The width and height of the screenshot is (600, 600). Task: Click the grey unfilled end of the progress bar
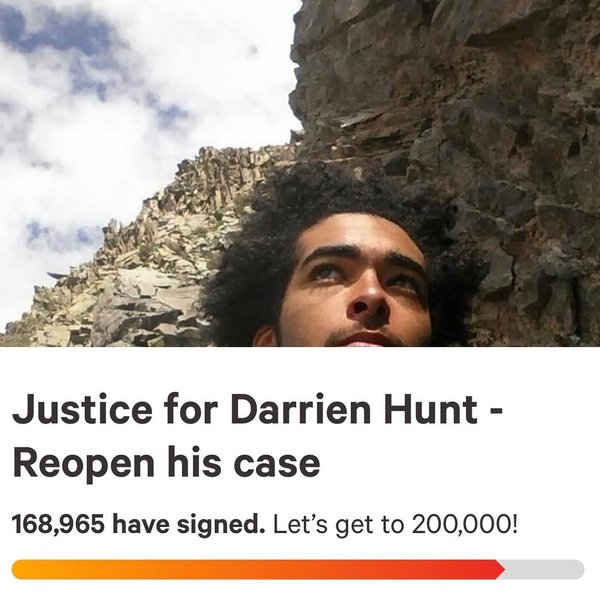545,569
